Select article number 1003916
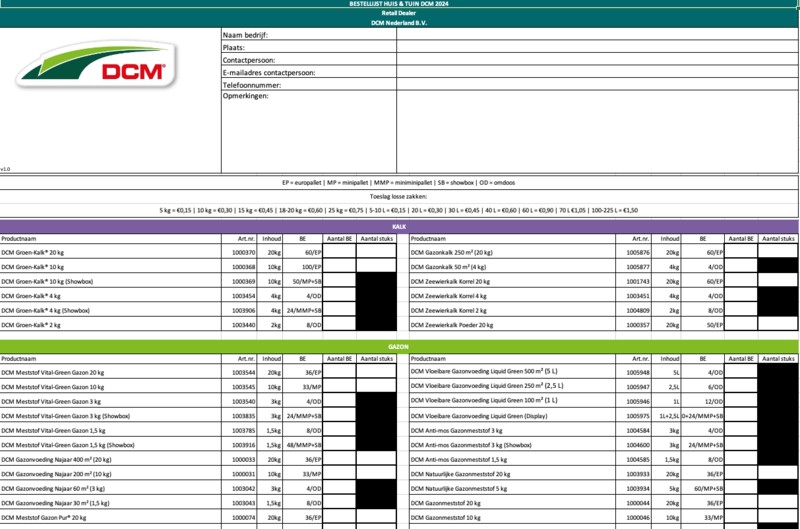 click(x=243, y=445)
